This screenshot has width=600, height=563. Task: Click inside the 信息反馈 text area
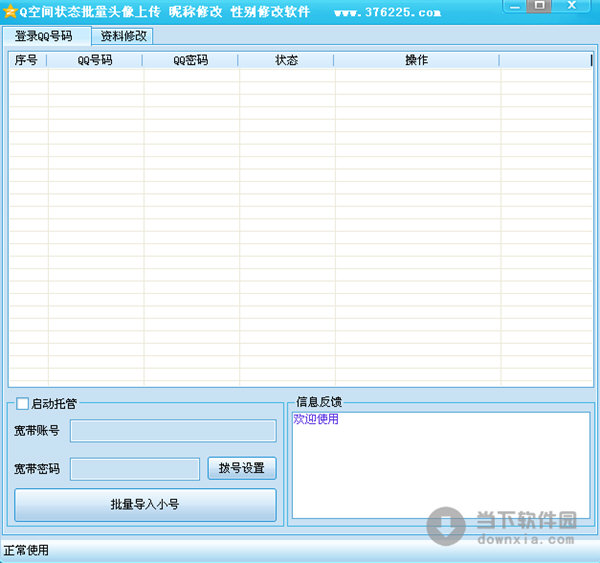click(x=440, y=470)
